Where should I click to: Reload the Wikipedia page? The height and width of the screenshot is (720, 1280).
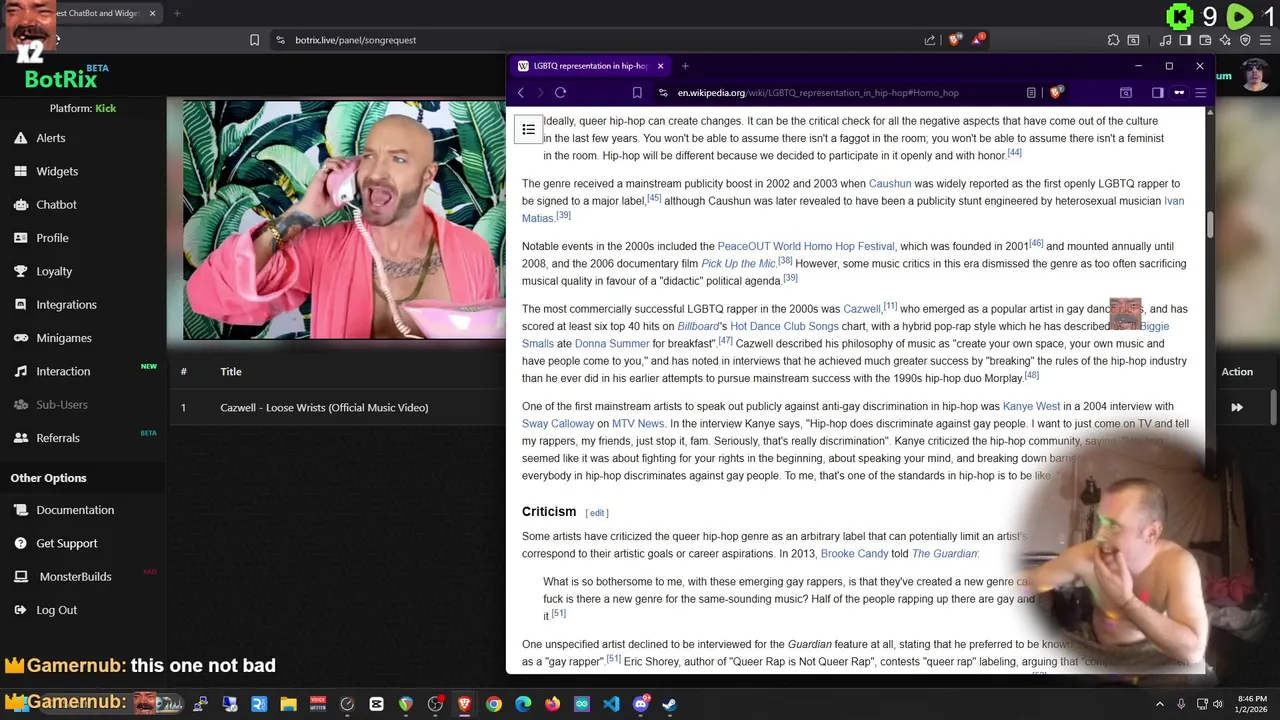tap(561, 93)
